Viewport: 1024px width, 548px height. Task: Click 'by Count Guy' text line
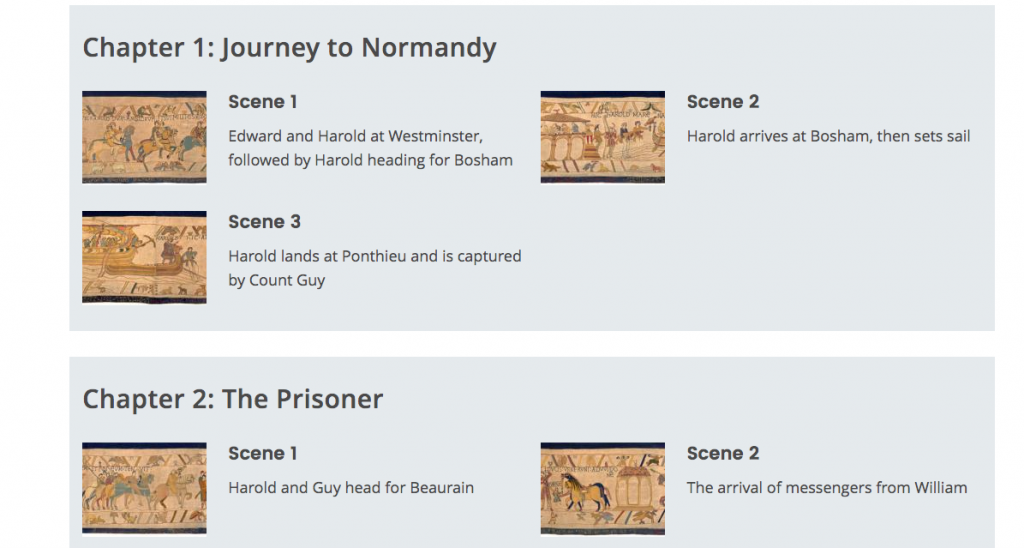point(276,280)
